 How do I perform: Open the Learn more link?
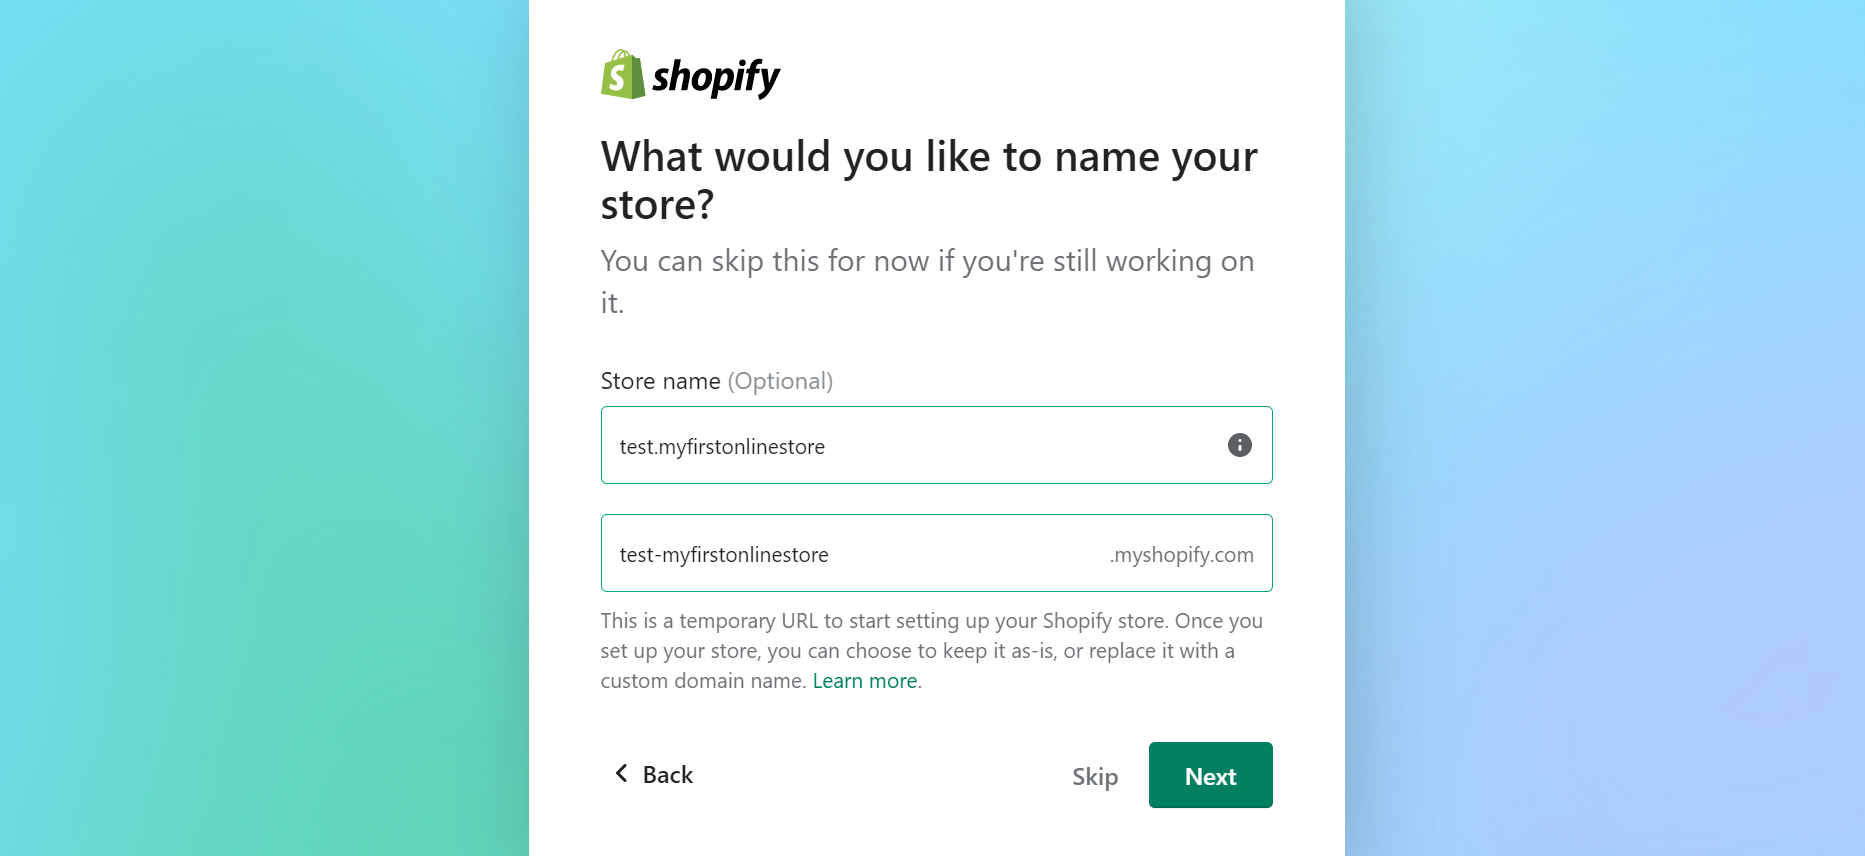coord(864,680)
